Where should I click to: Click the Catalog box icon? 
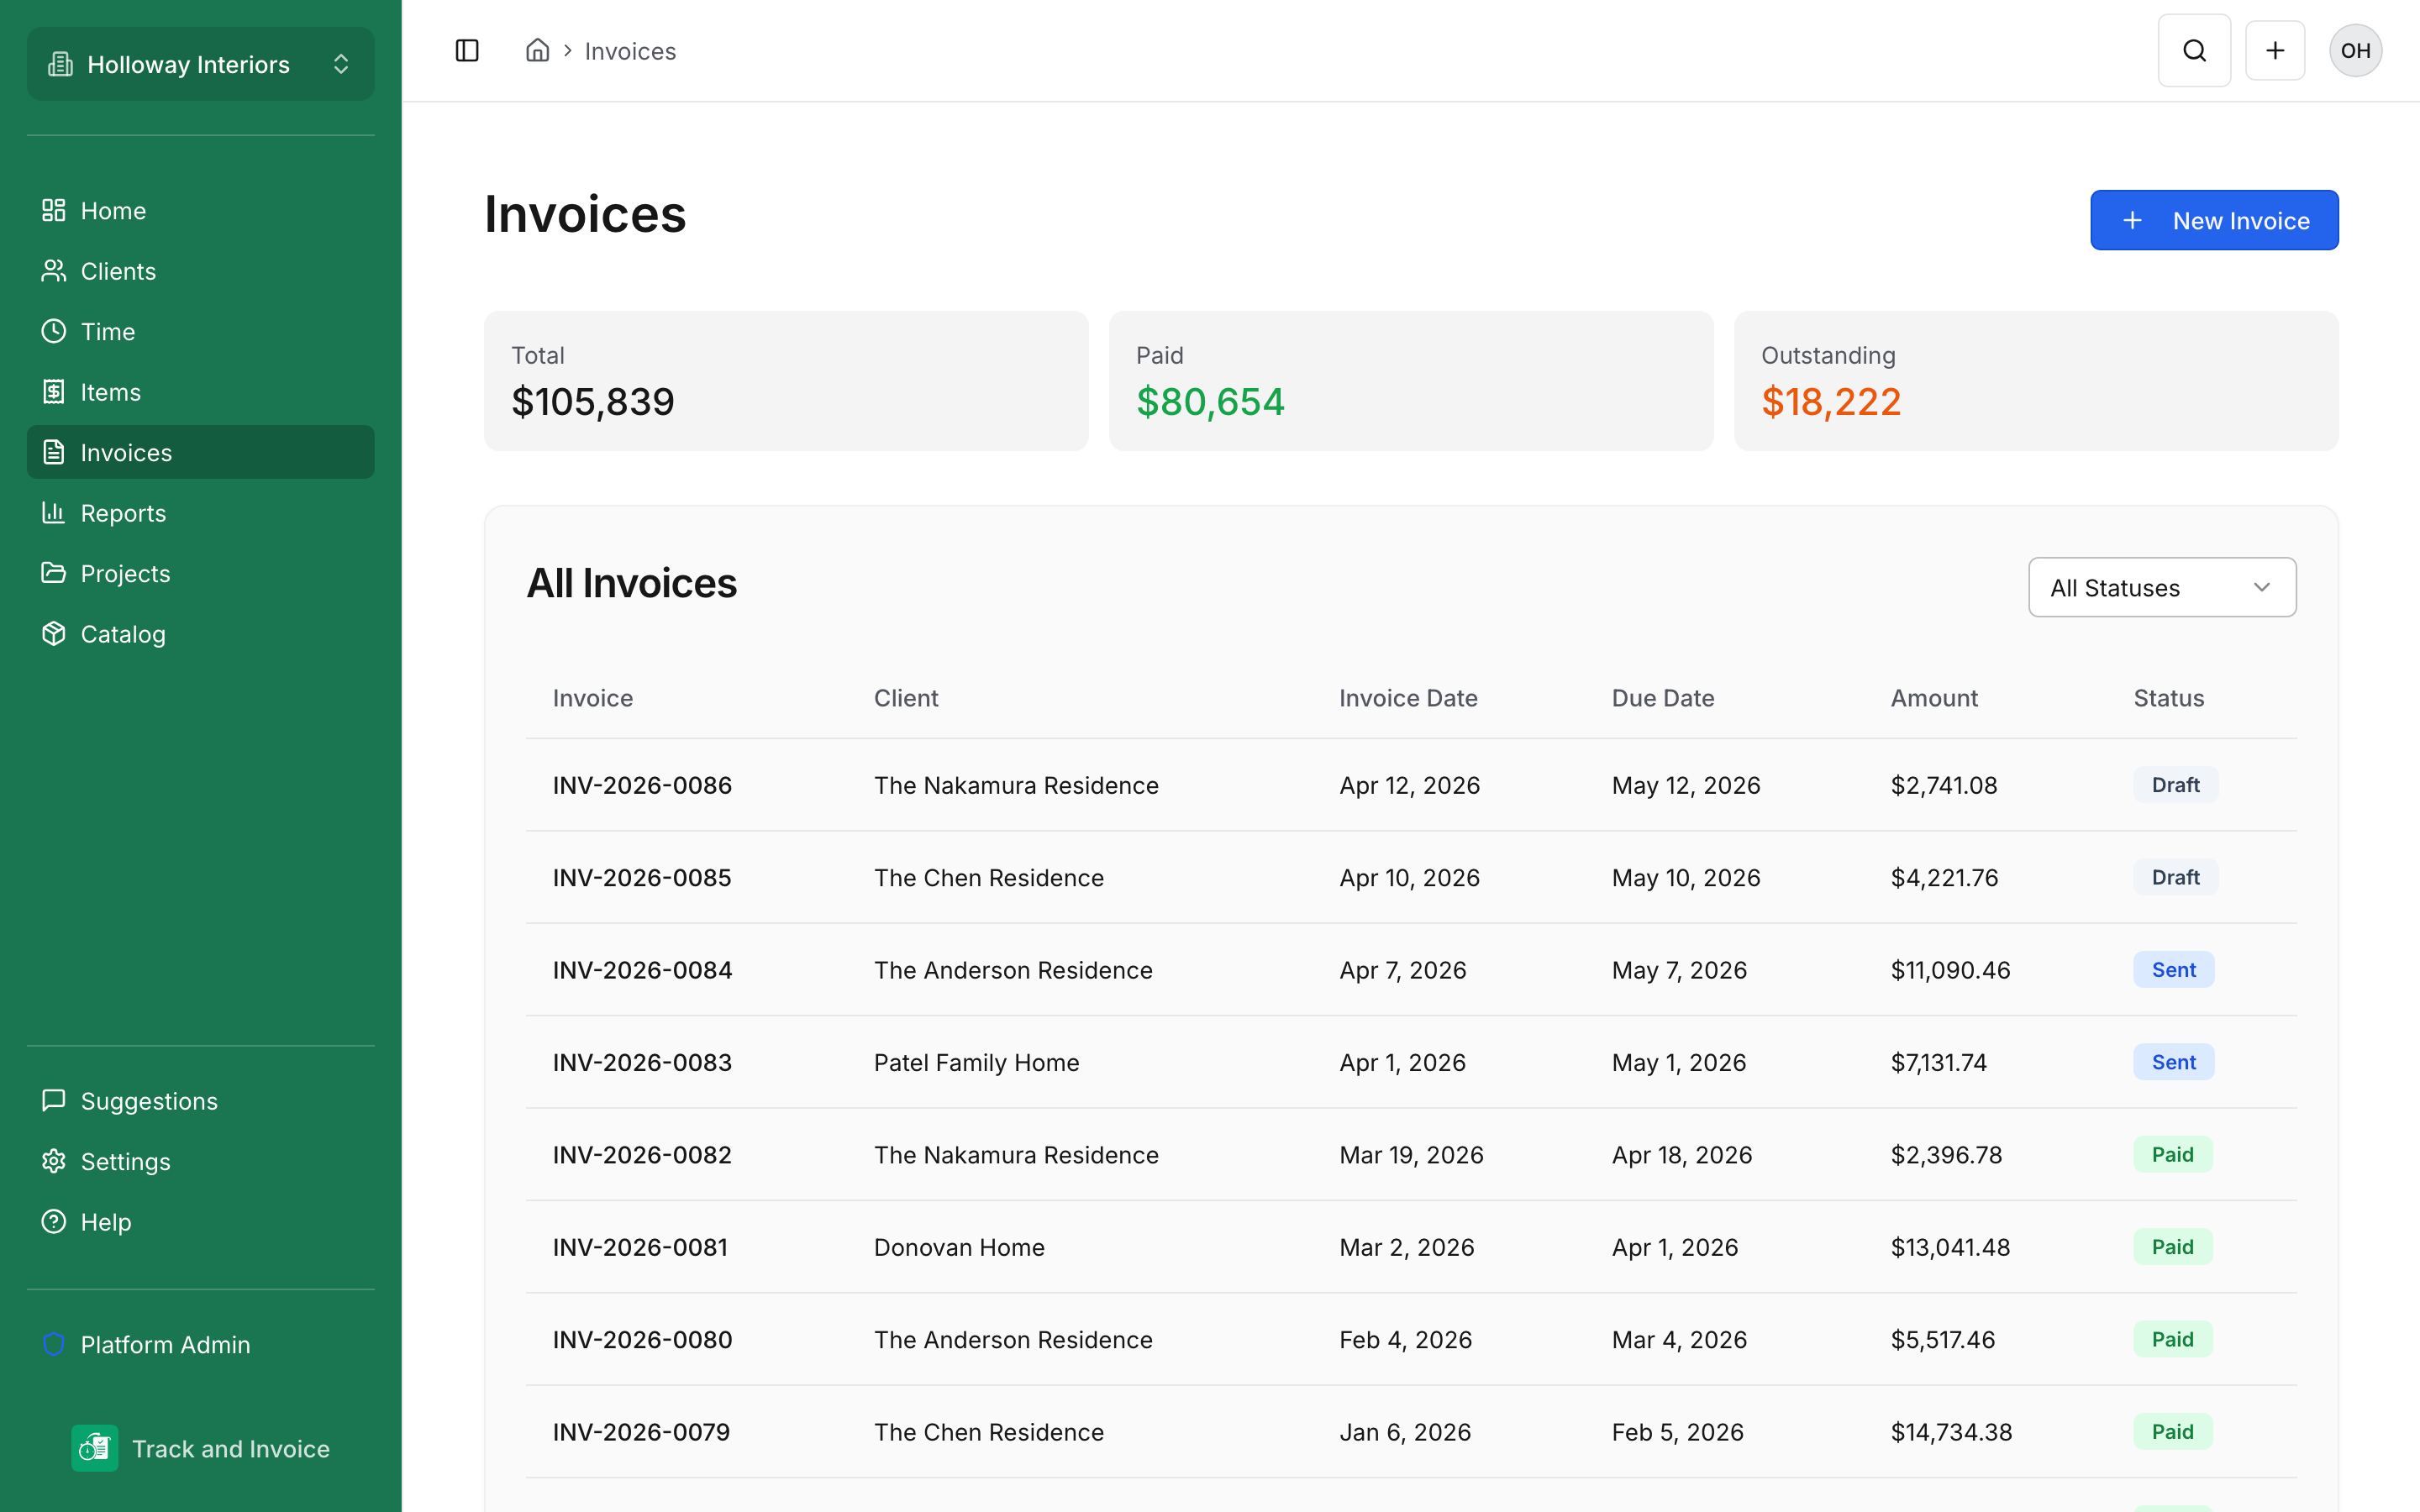(x=54, y=634)
